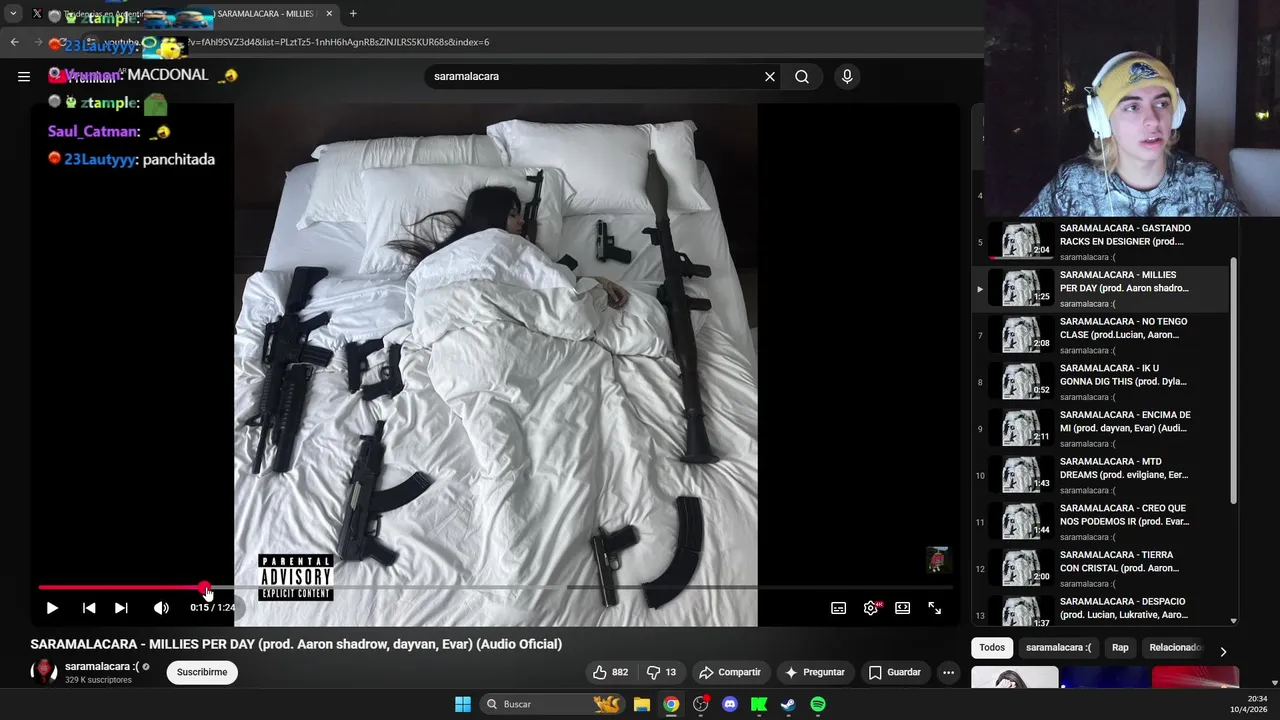Viewport: 1280px width, 720px height.
Task: Play CREO QUE NOS PODEMOS IR track
Action: click(1100, 522)
